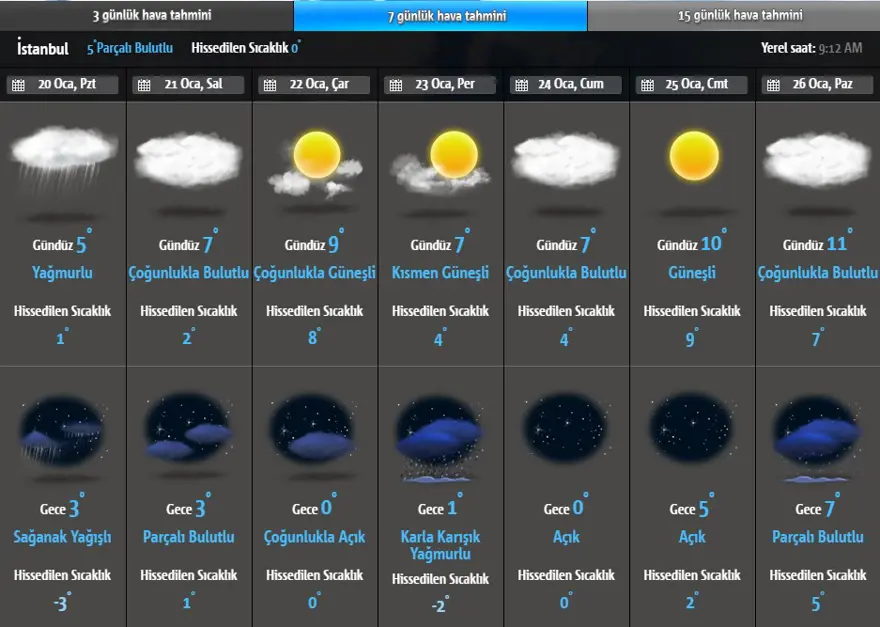Click the sun icon for 25 Oca daytime
880x627 pixels.
[694, 157]
